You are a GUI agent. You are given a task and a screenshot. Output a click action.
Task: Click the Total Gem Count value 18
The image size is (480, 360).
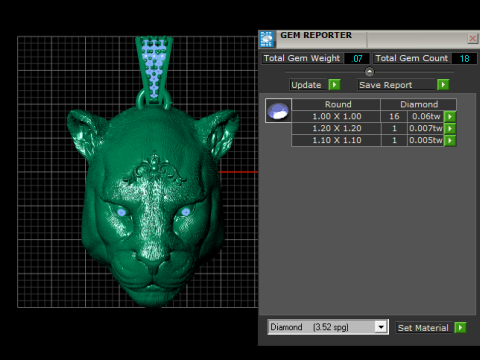tap(464, 59)
